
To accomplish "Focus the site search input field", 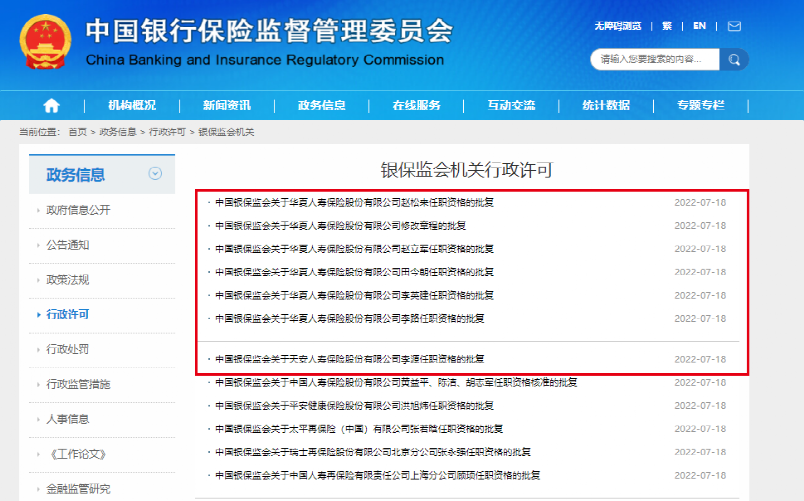I will (x=655, y=59).
